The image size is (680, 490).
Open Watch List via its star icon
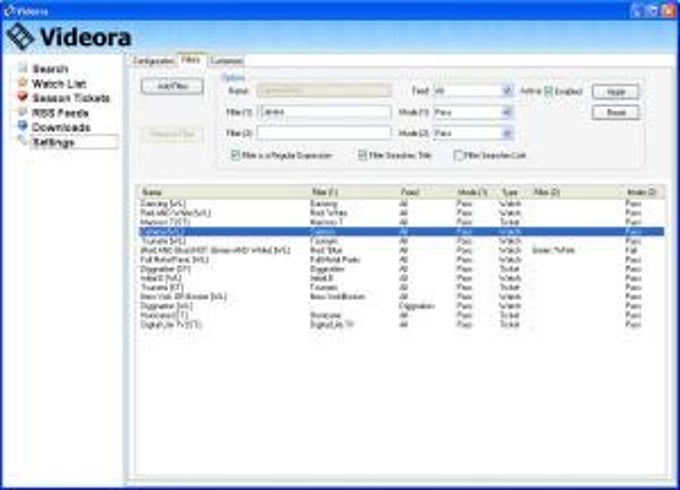[x=23, y=83]
